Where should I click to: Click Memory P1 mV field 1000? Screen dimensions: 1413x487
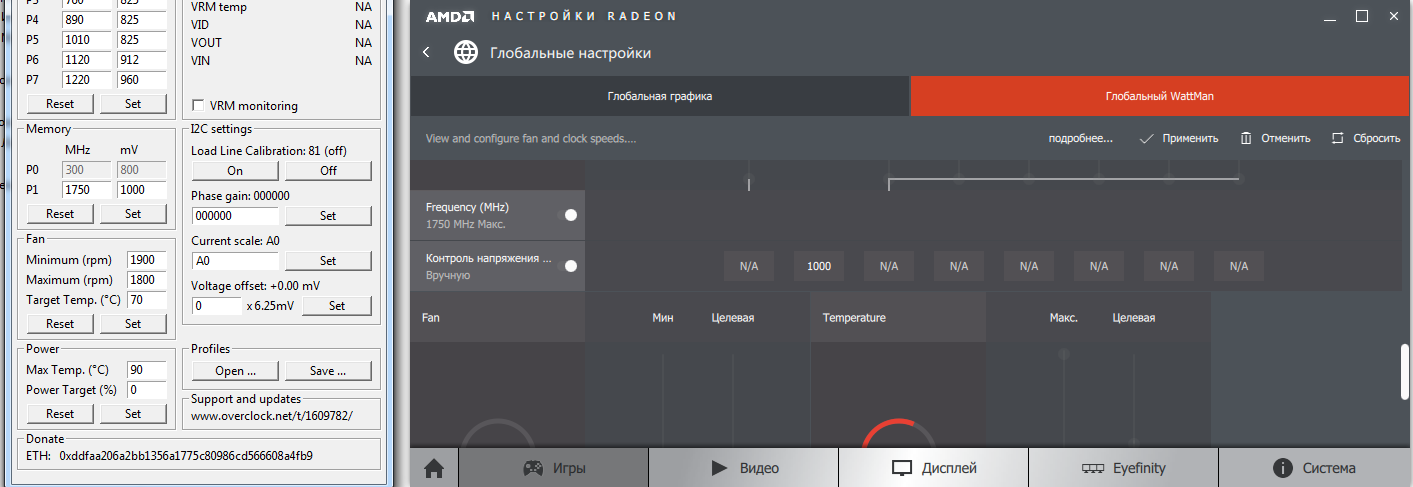tap(141, 189)
